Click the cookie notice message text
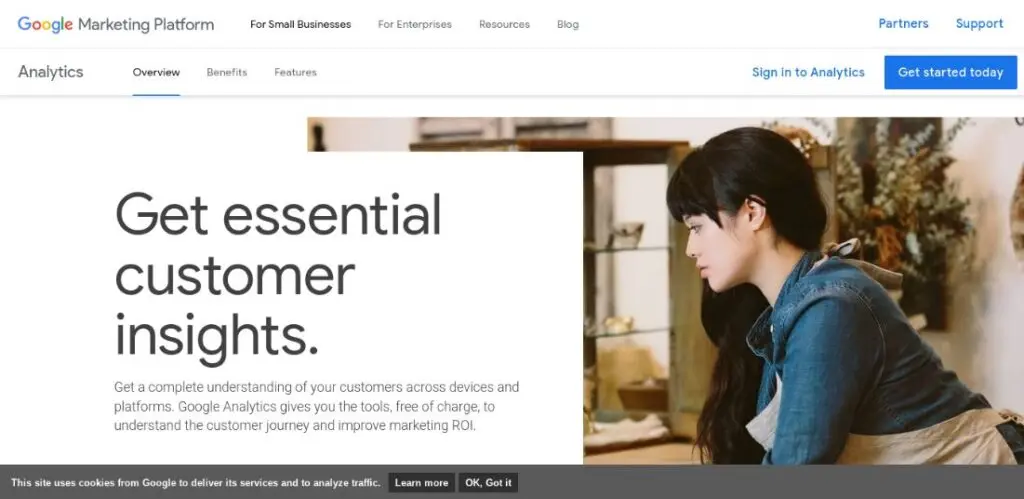The height and width of the screenshot is (499, 1024). [x=195, y=483]
